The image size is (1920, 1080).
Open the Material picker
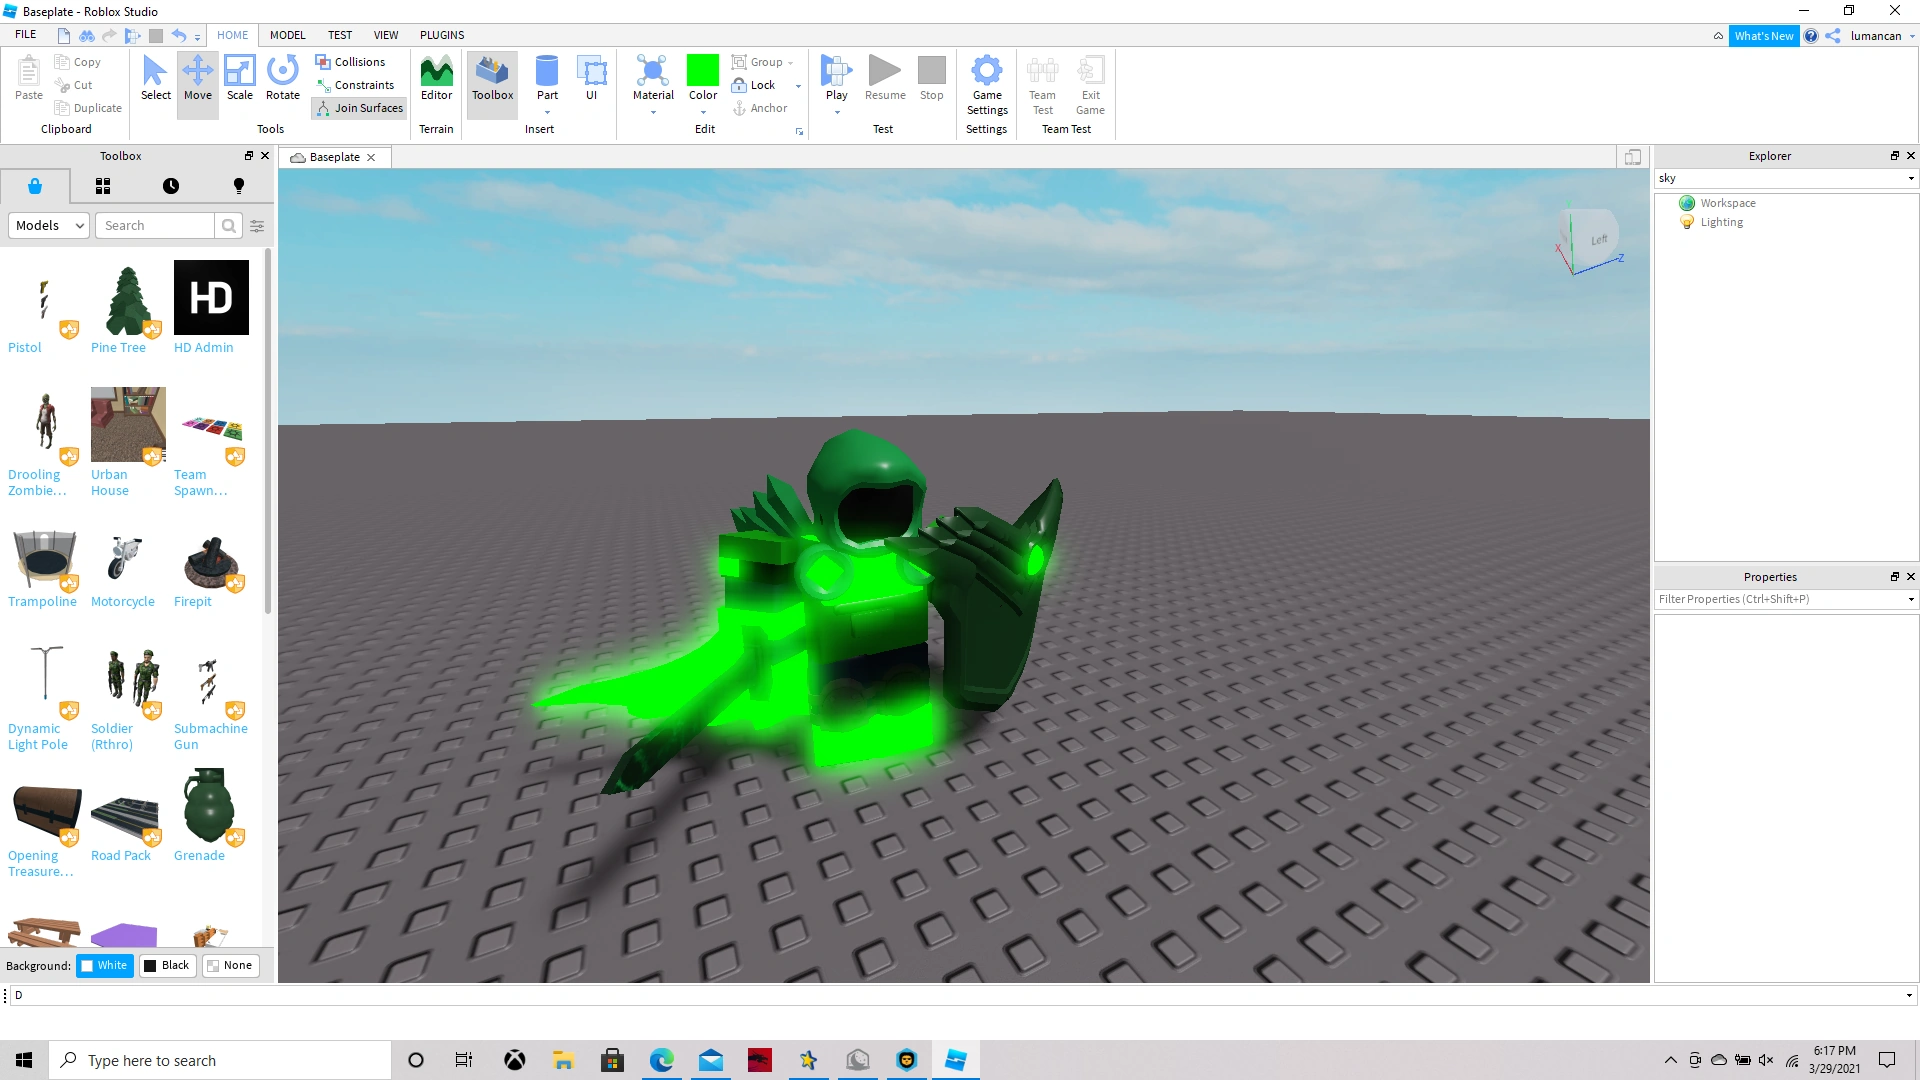653,78
